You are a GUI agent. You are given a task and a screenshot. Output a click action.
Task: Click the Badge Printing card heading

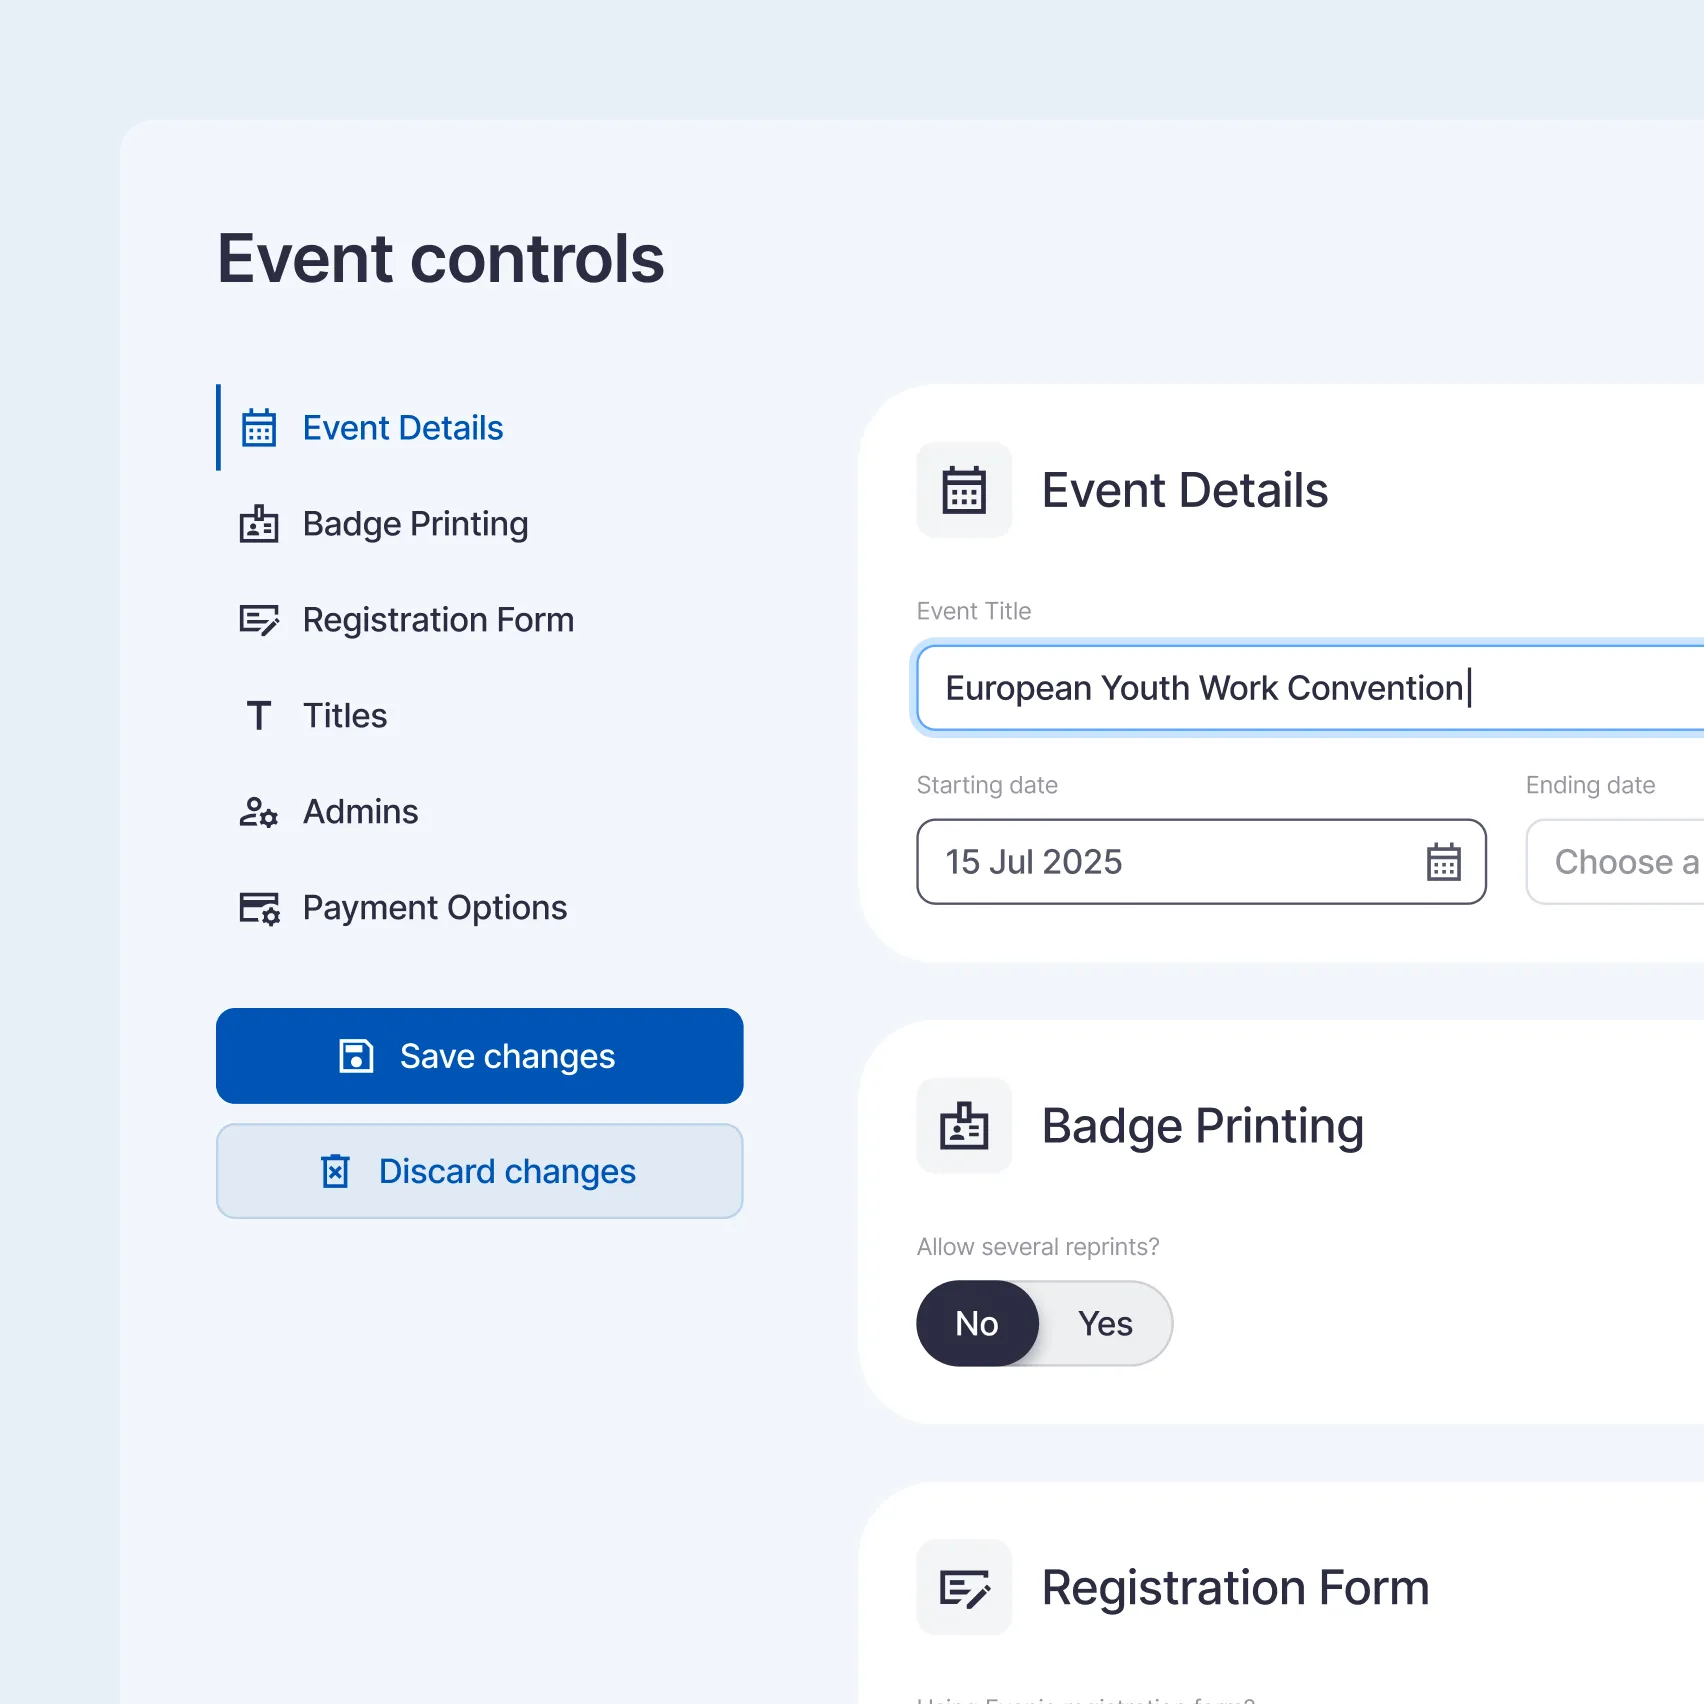click(1203, 1126)
